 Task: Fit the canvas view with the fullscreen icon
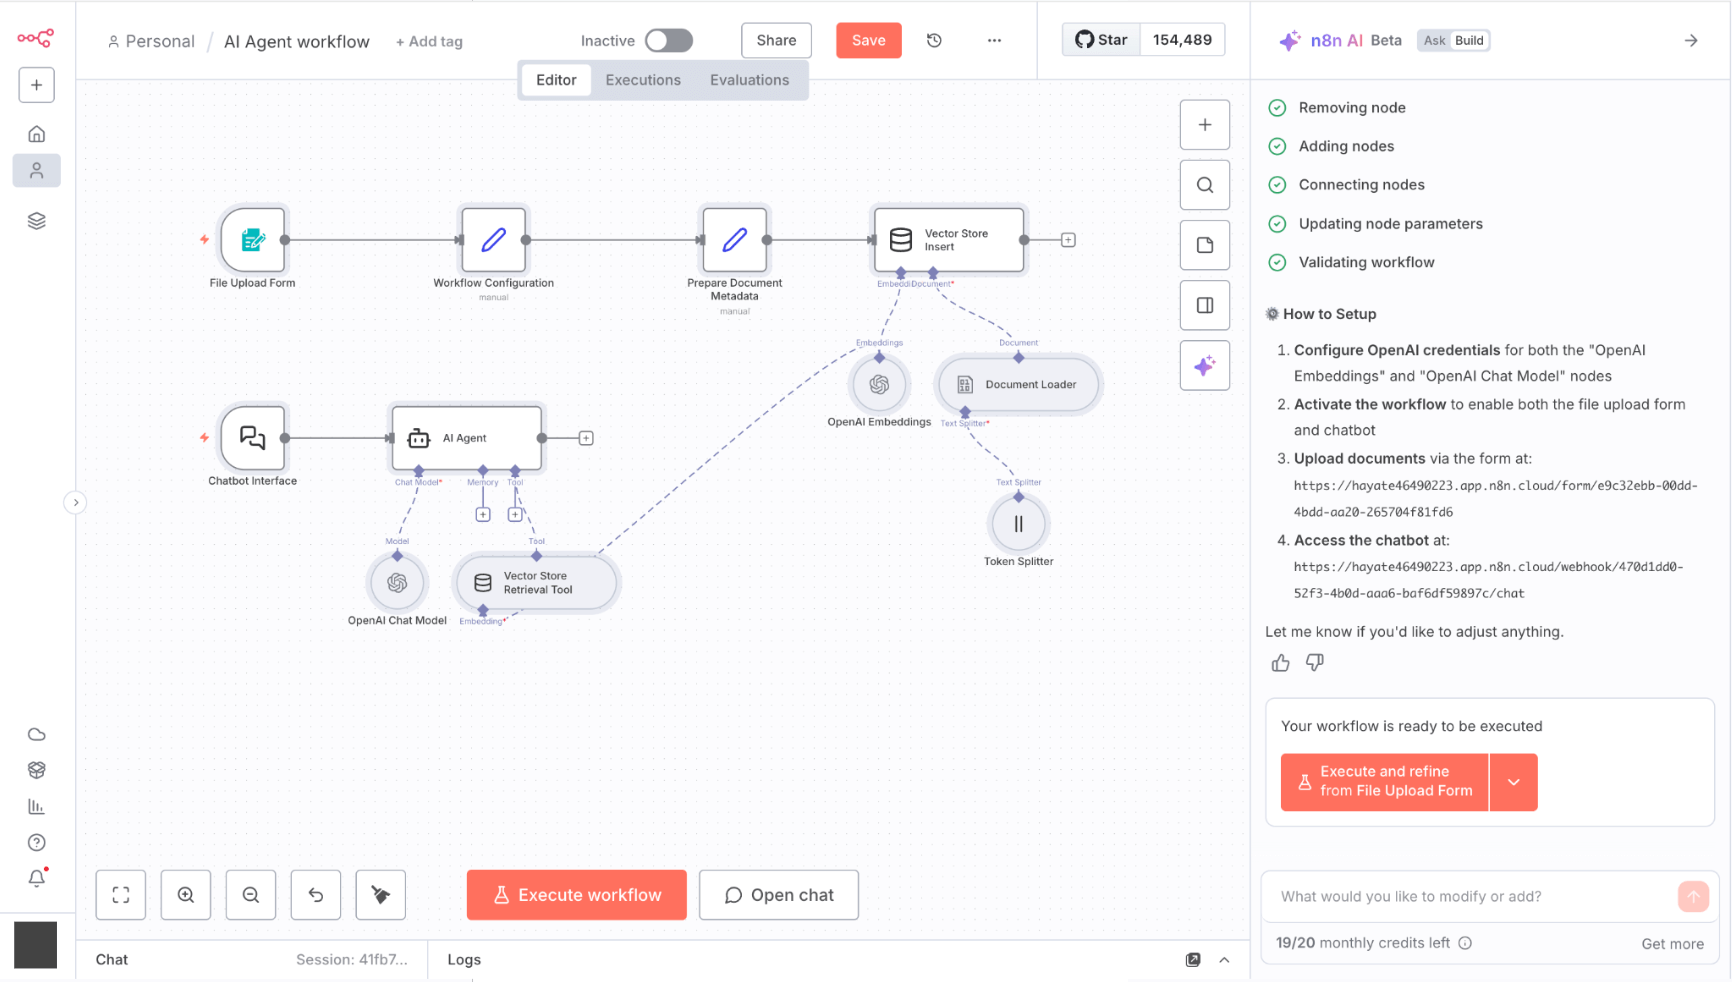121,895
